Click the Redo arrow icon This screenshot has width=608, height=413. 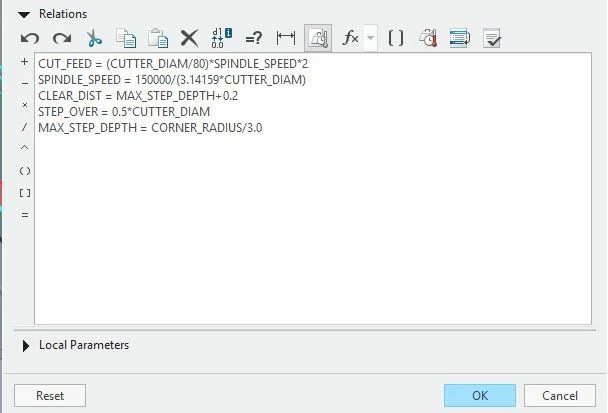[x=62, y=38]
